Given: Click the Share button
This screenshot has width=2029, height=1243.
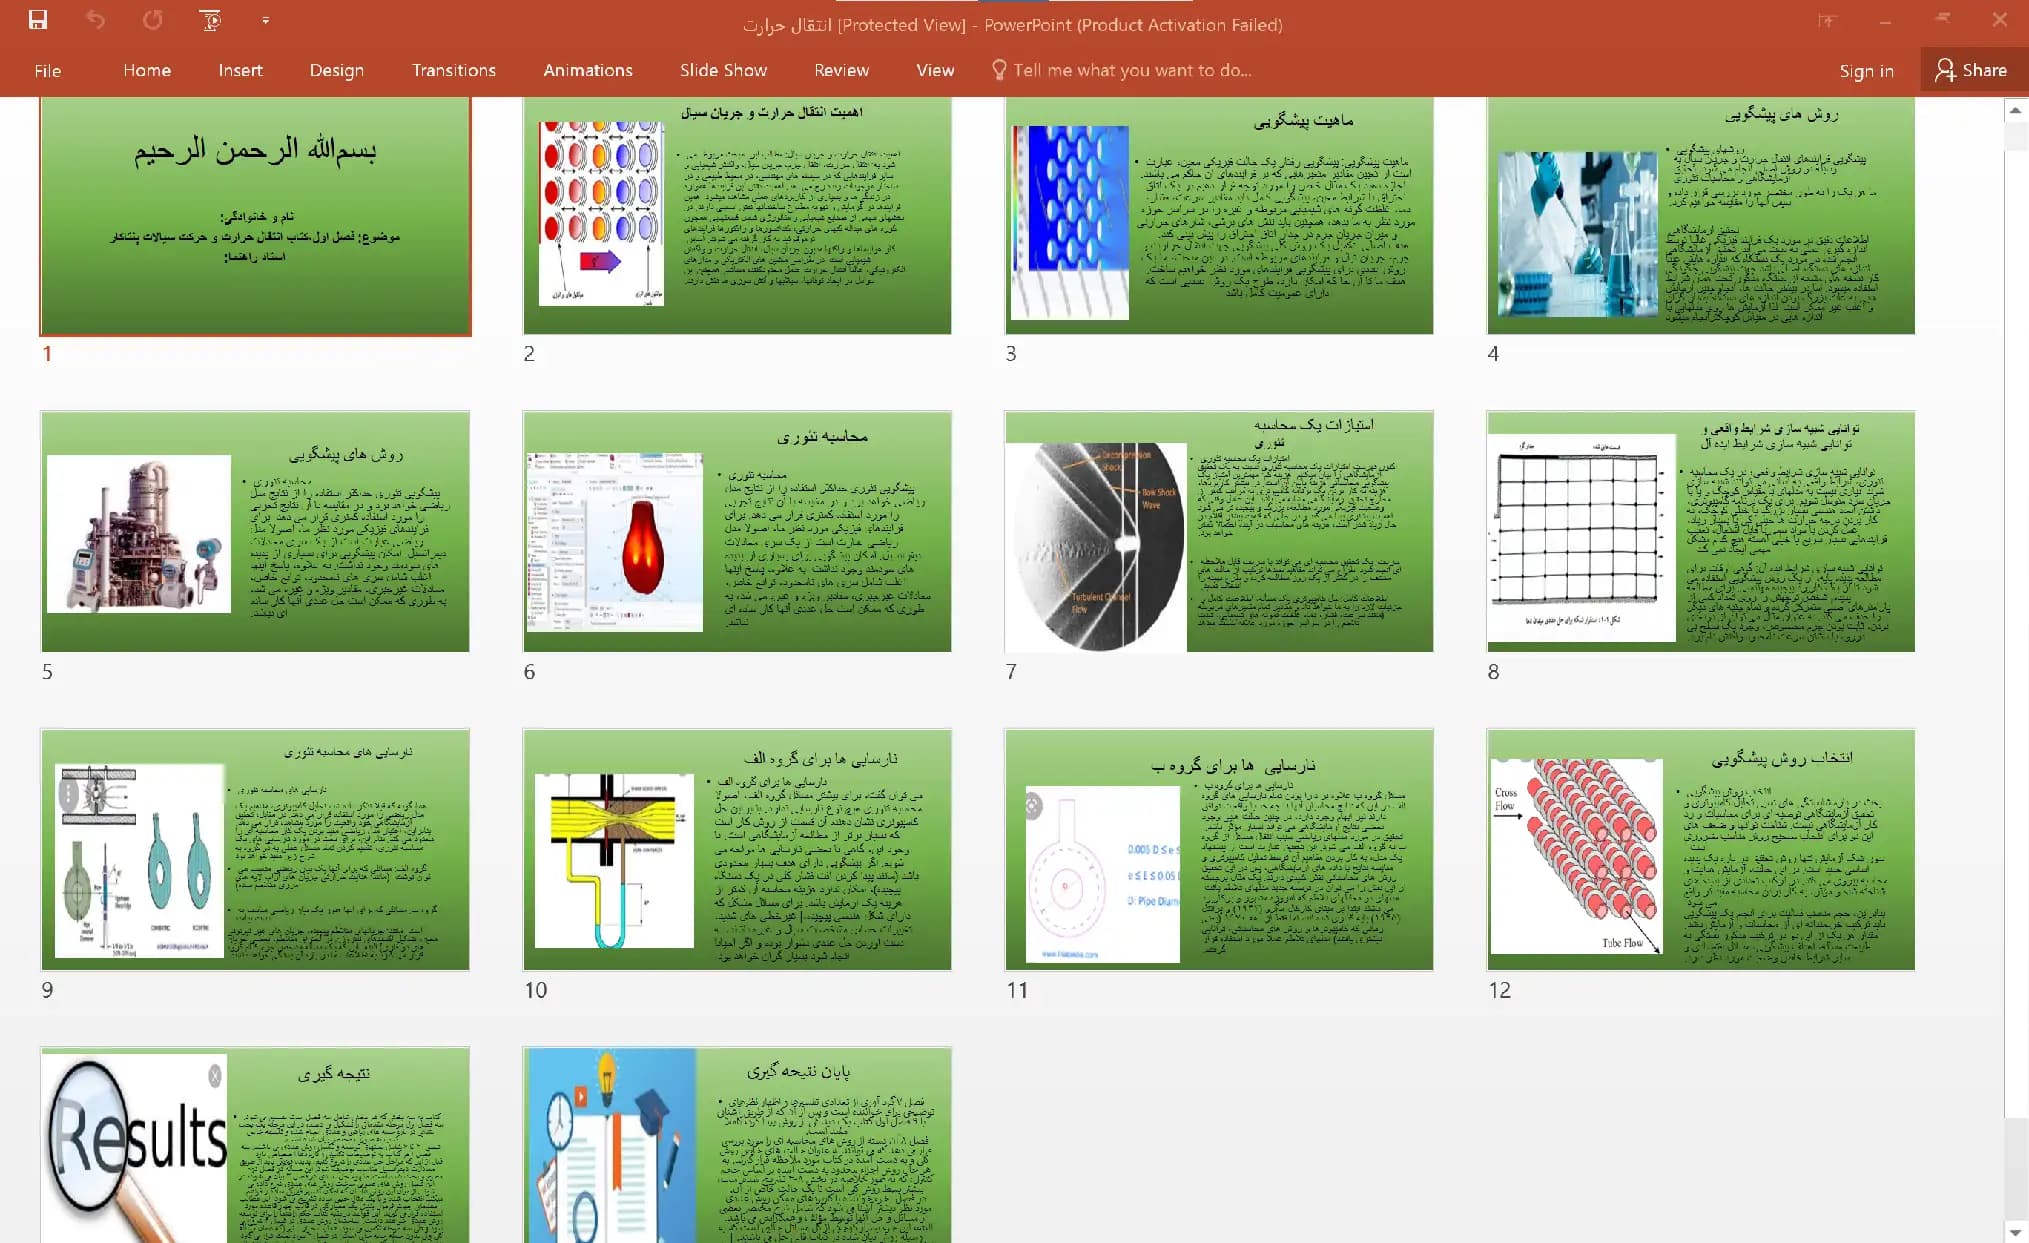Looking at the screenshot, I should coord(1971,70).
